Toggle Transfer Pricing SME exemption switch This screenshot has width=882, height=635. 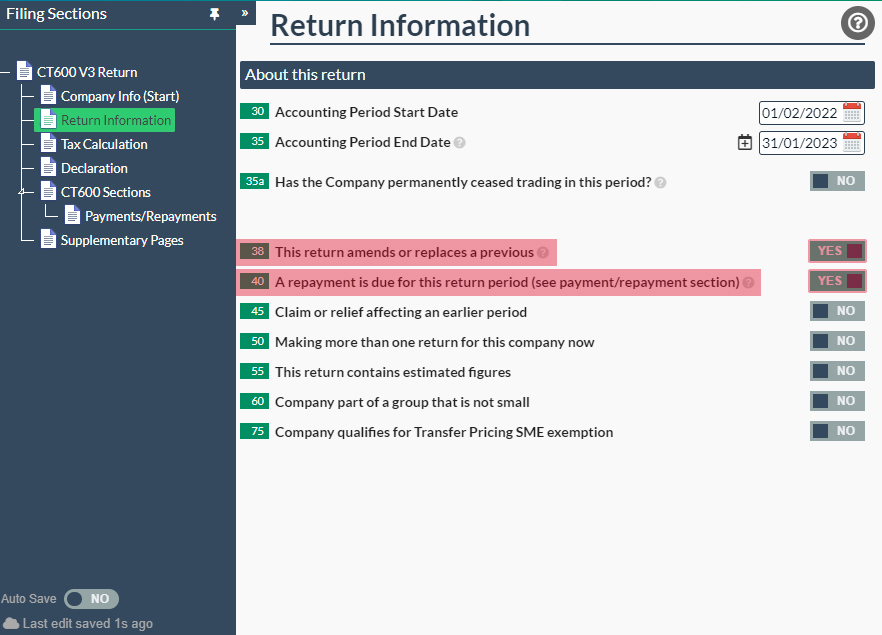(837, 431)
